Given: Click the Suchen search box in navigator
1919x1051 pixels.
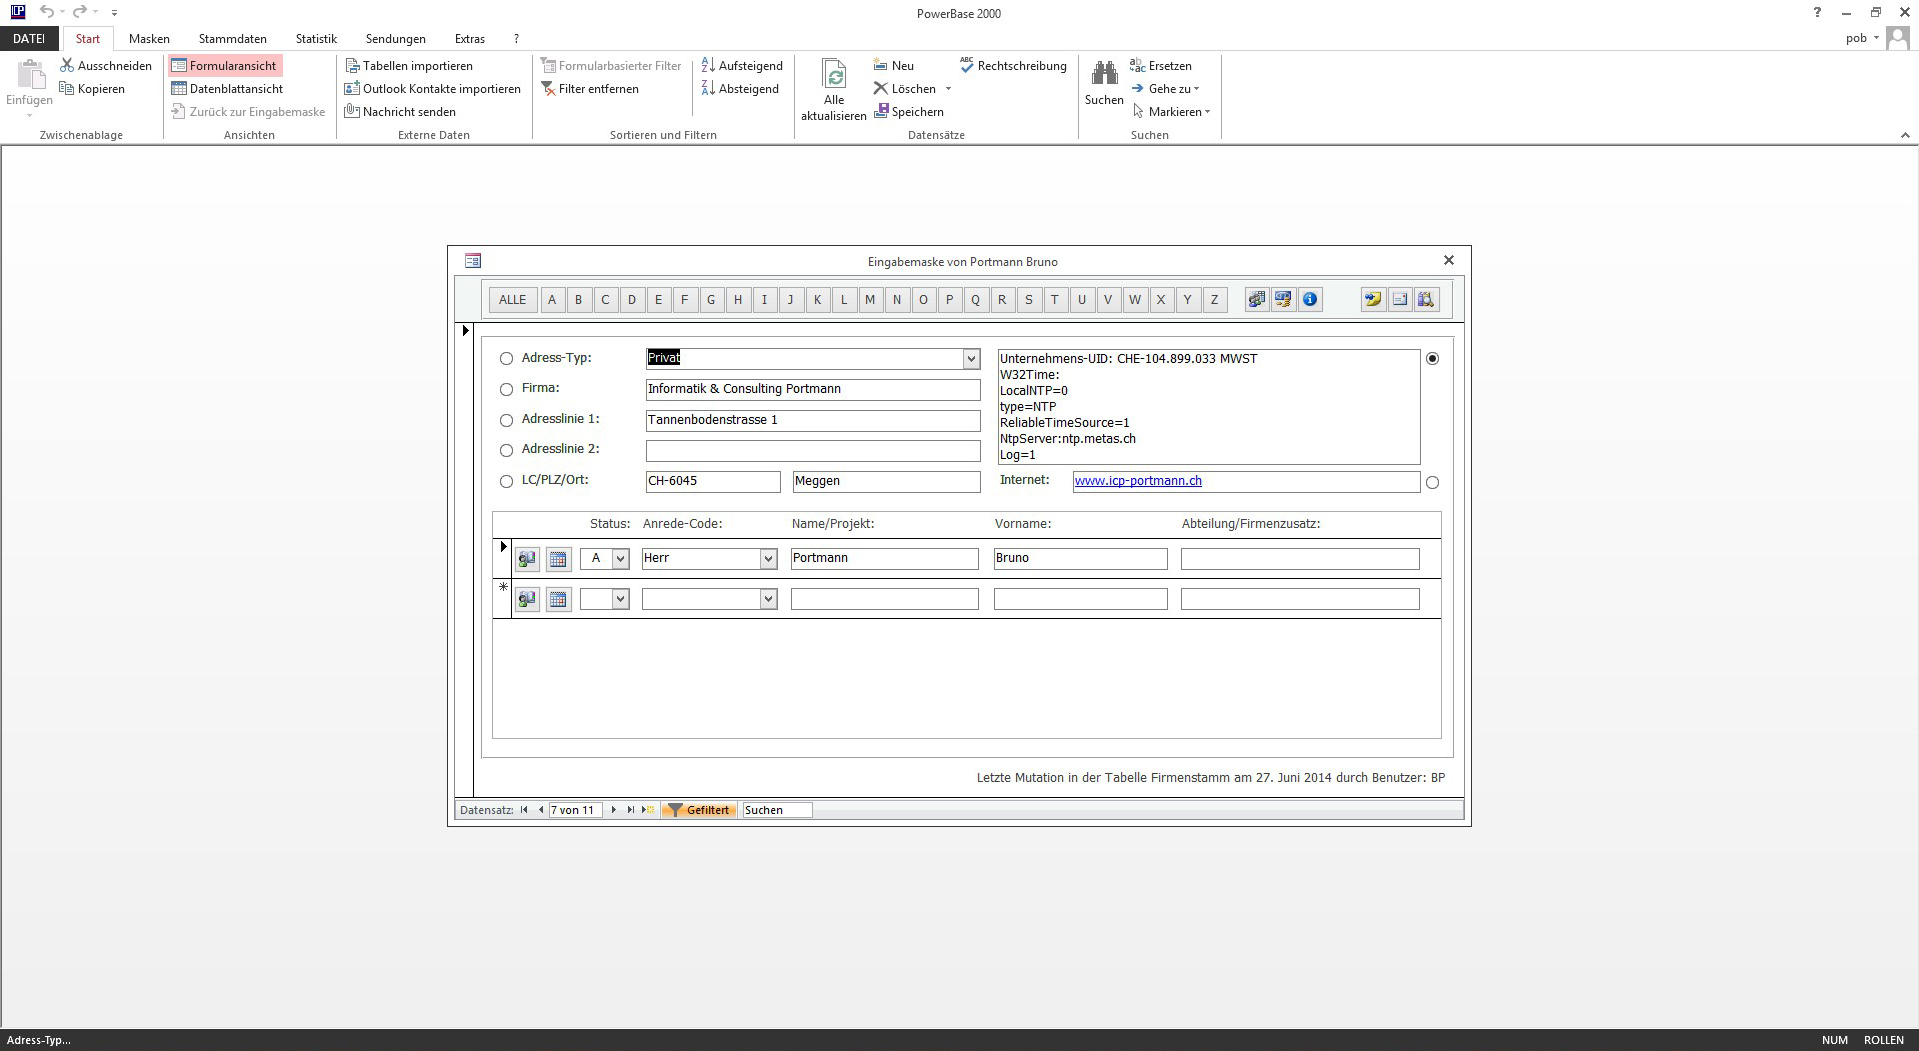Looking at the screenshot, I should click(777, 810).
